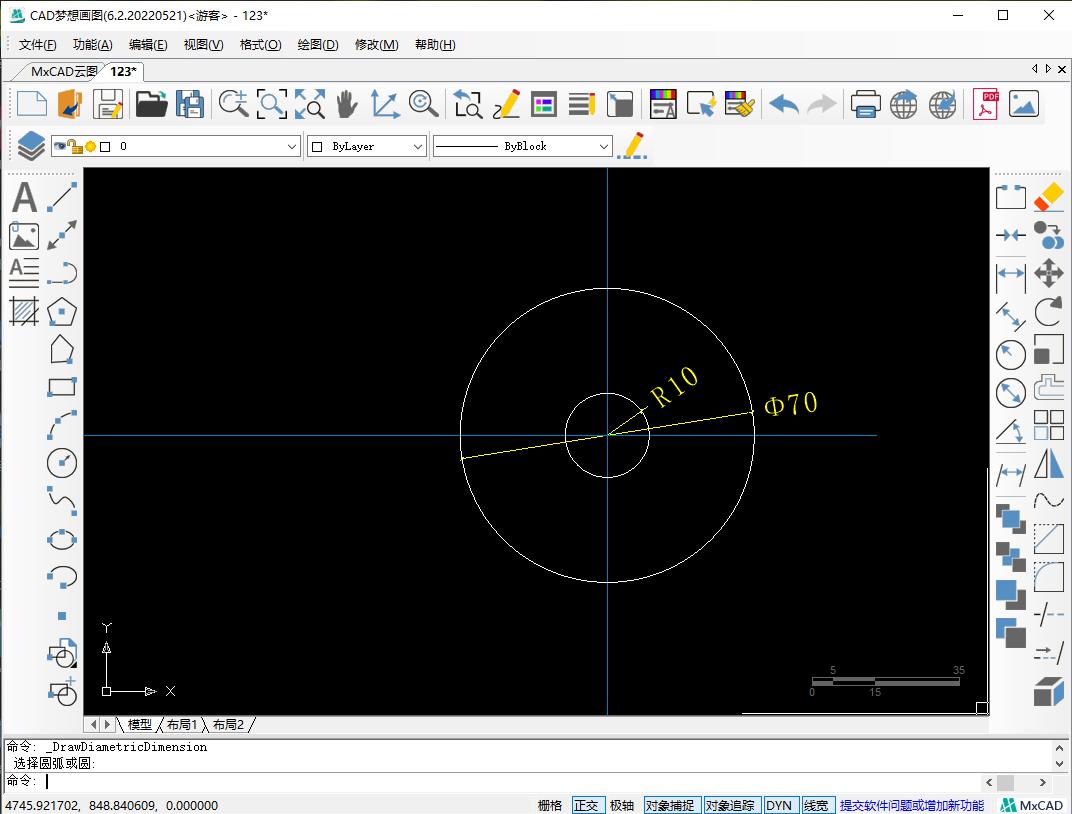The height and width of the screenshot is (814, 1072).
Task: Switch to the 布局1 layout tab
Action: [x=182, y=724]
